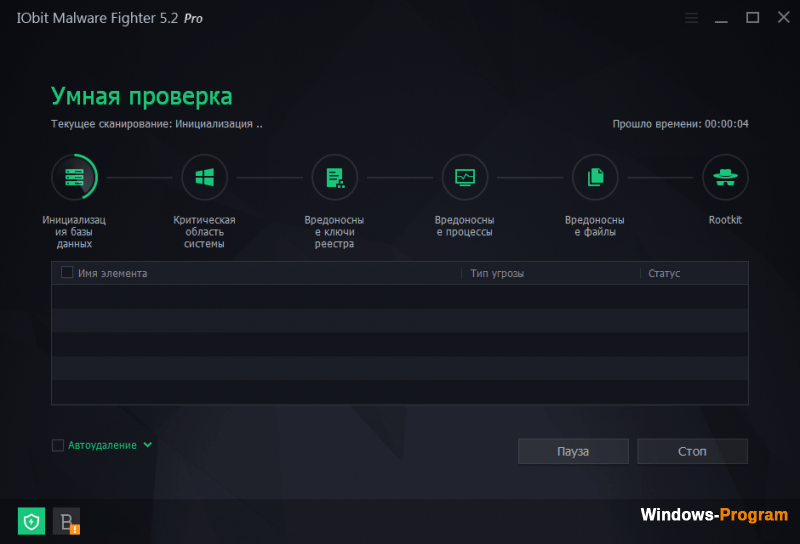
Task: Click the Умная проверка heading
Action: tap(141, 96)
